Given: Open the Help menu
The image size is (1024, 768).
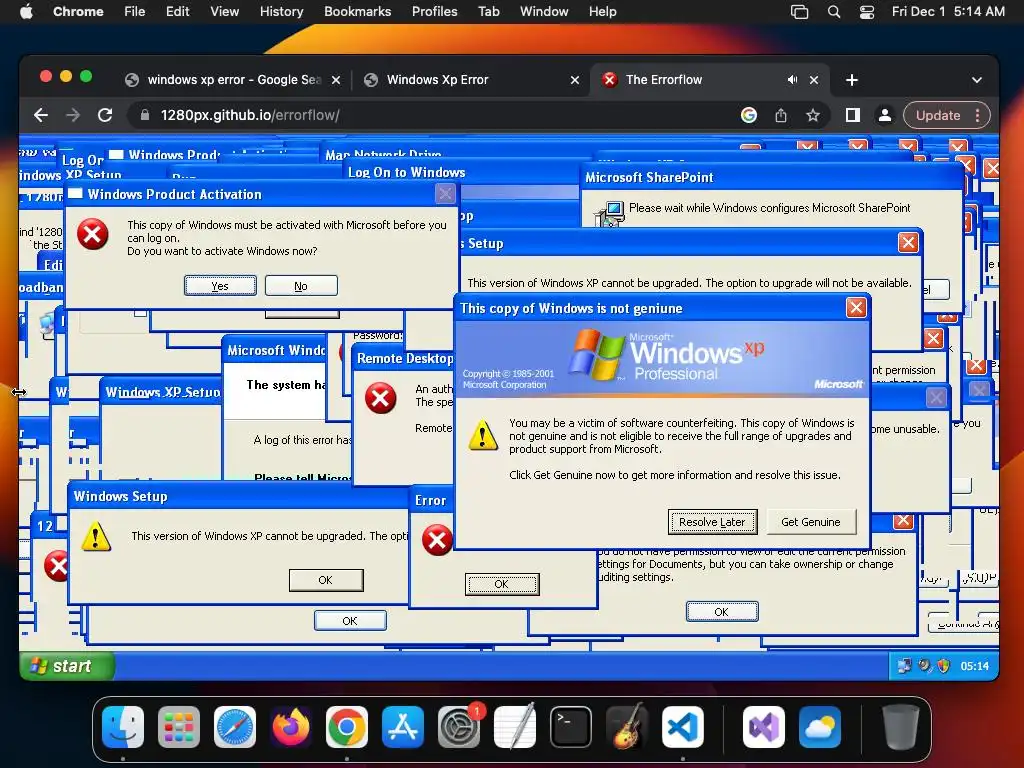Looking at the screenshot, I should 602,11.
